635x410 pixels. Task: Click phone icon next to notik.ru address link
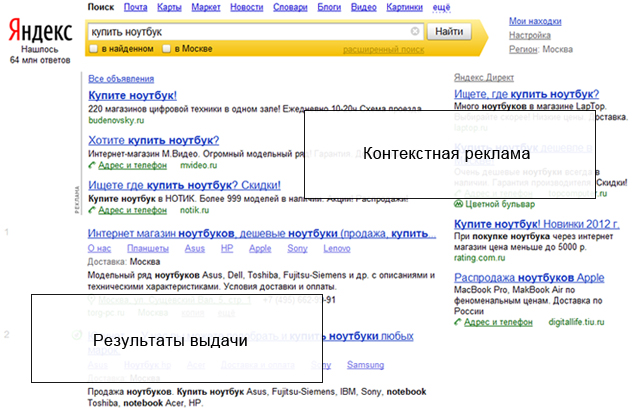click(x=92, y=210)
